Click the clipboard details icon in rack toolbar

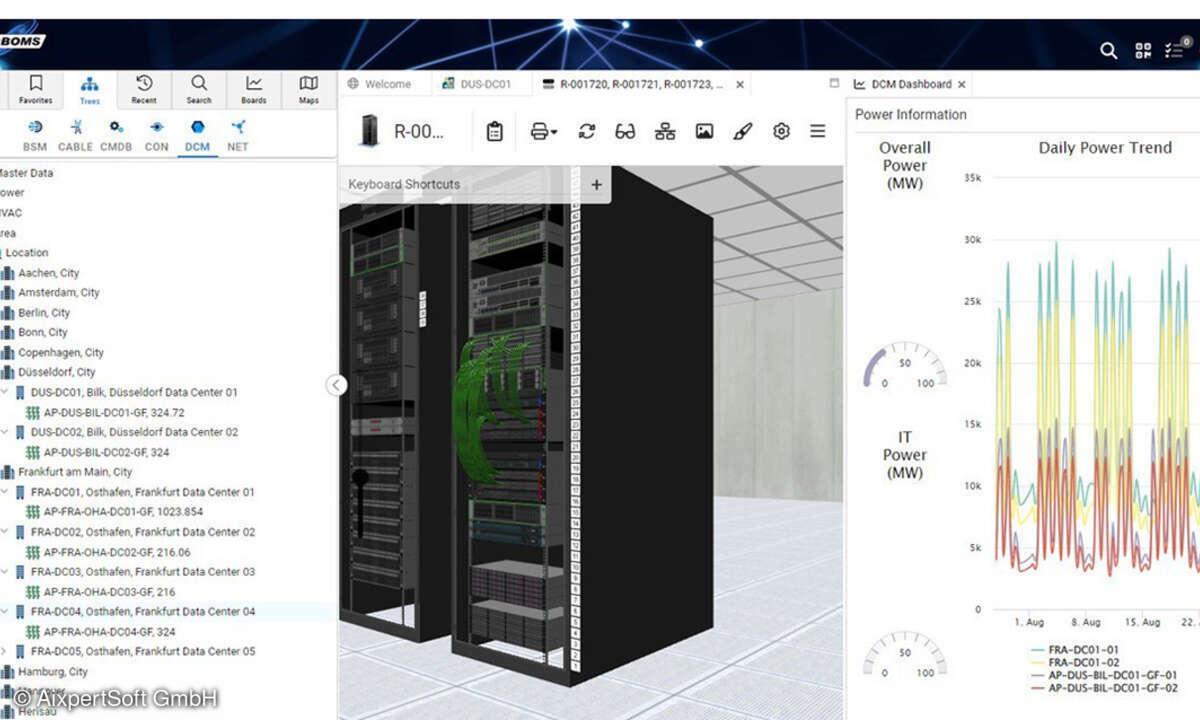tap(494, 131)
